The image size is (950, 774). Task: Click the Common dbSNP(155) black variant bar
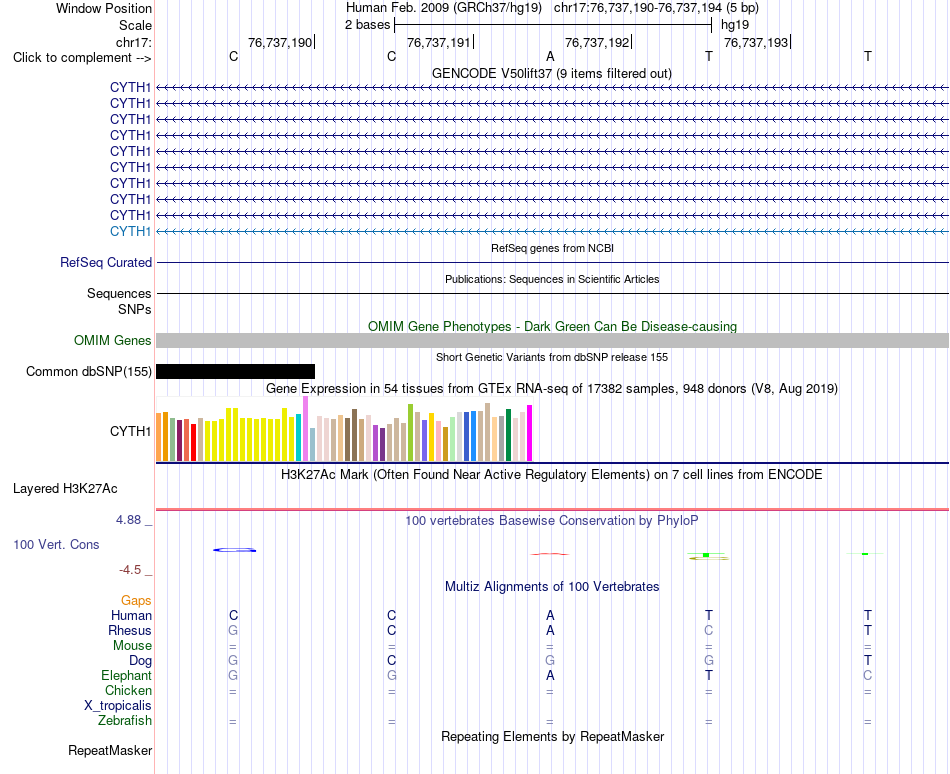(235, 371)
